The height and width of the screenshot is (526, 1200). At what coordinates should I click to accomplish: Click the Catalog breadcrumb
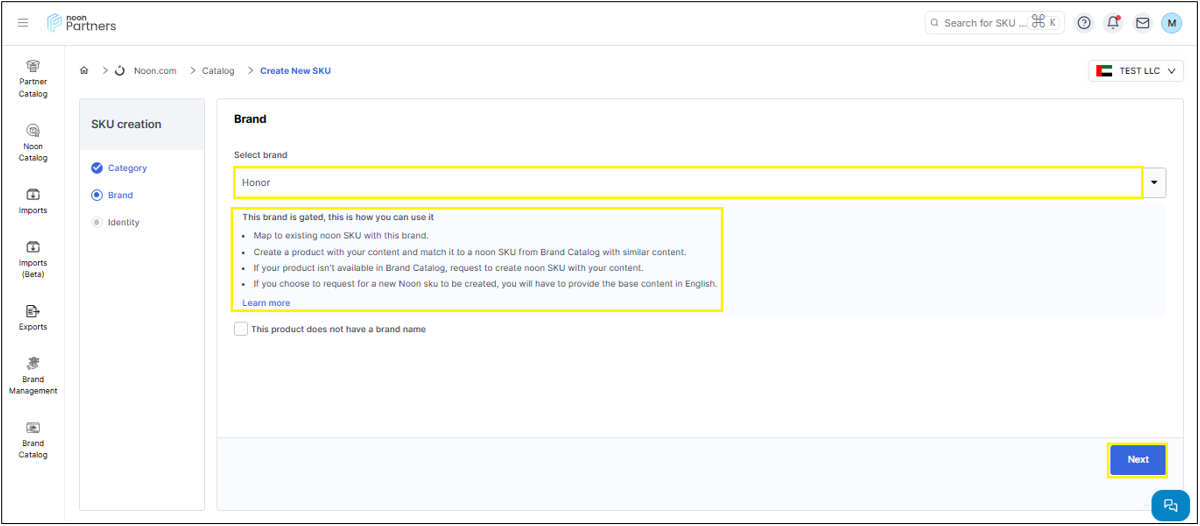(218, 71)
